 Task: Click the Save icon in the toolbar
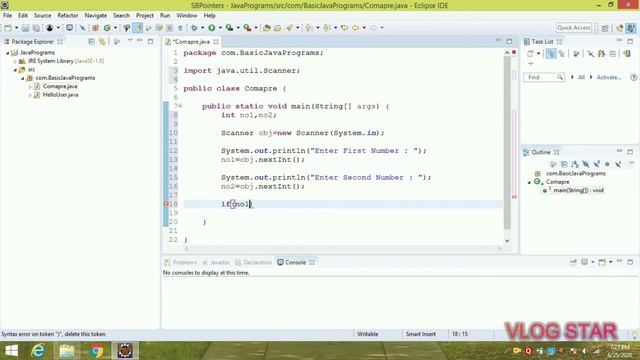coord(25,28)
